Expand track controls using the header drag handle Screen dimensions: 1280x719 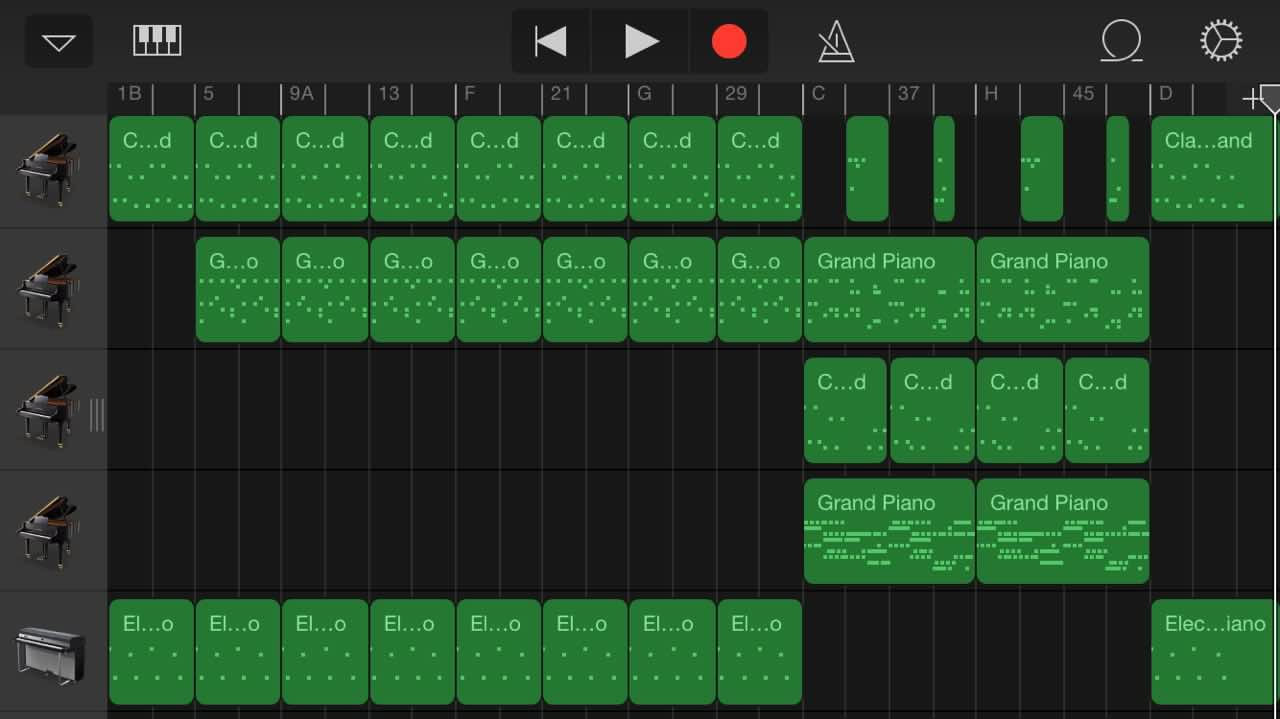(x=97, y=414)
